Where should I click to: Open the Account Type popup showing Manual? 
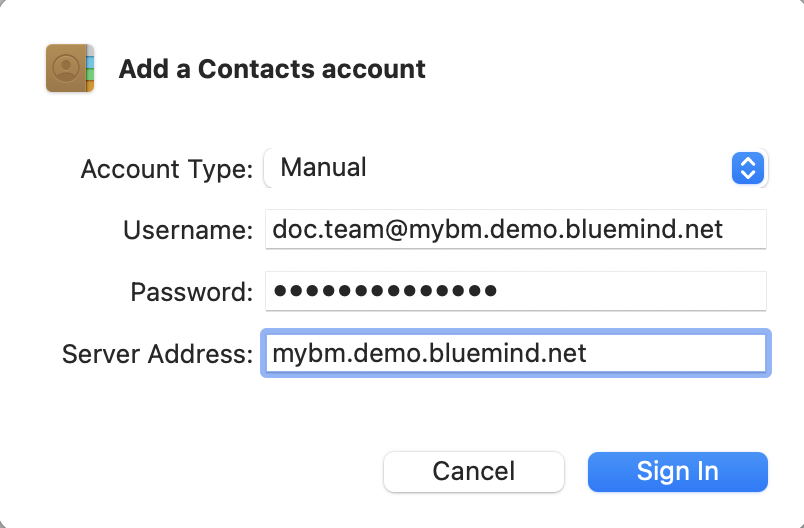(500, 168)
